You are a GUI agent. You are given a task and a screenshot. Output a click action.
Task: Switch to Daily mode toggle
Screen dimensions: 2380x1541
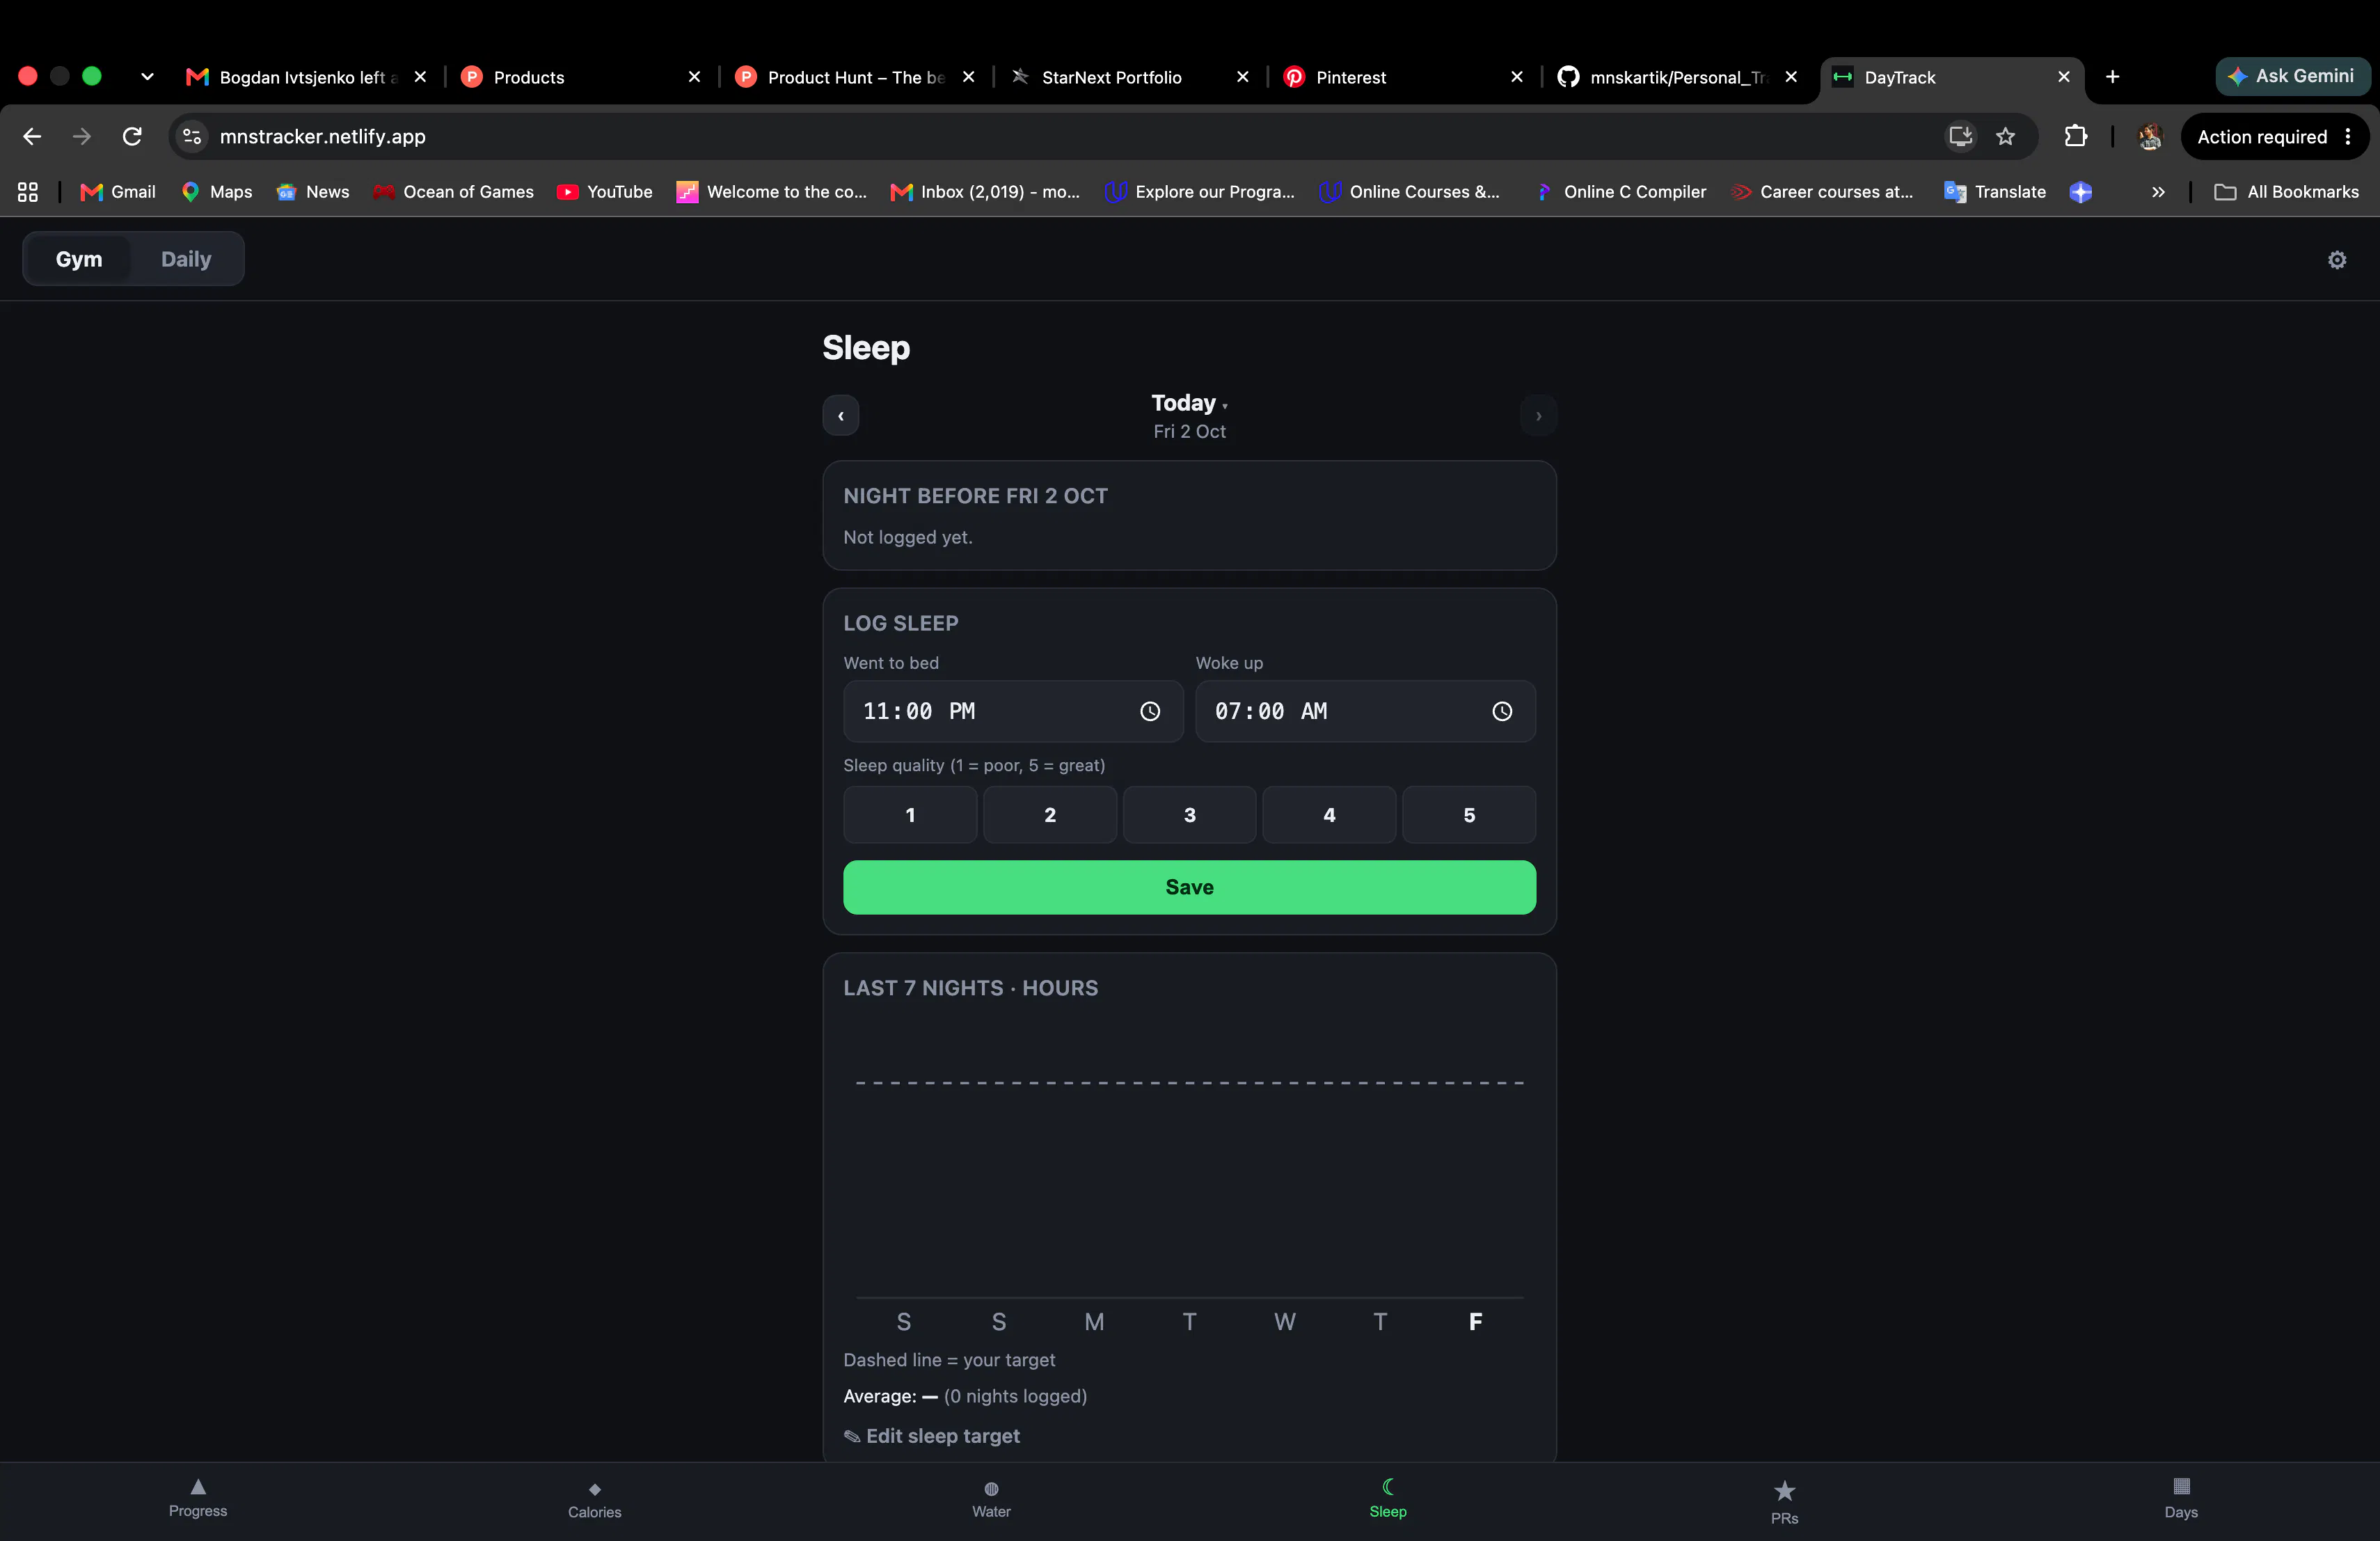tap(186, 259)
